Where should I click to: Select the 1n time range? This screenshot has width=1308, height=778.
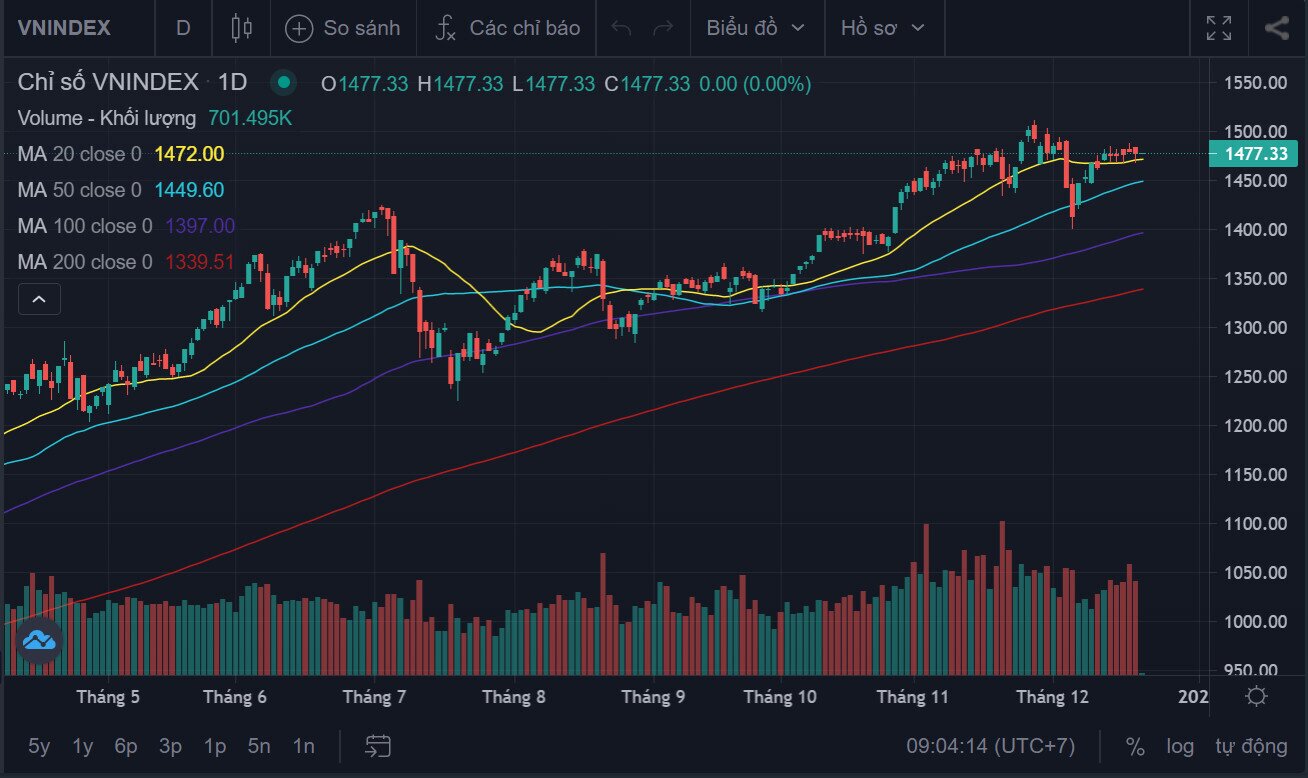(x=303, y=746)
